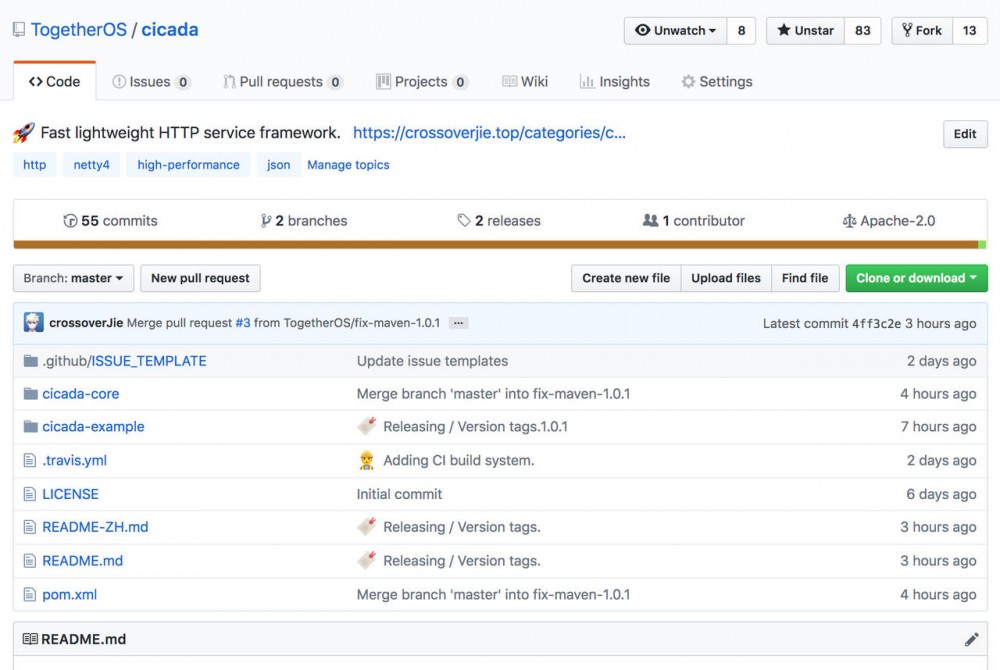Viewport: 1000px width, 670px height.
Task: Click the cicada-core folder icon
Action: pyautogui.click(x=31, y=394)
